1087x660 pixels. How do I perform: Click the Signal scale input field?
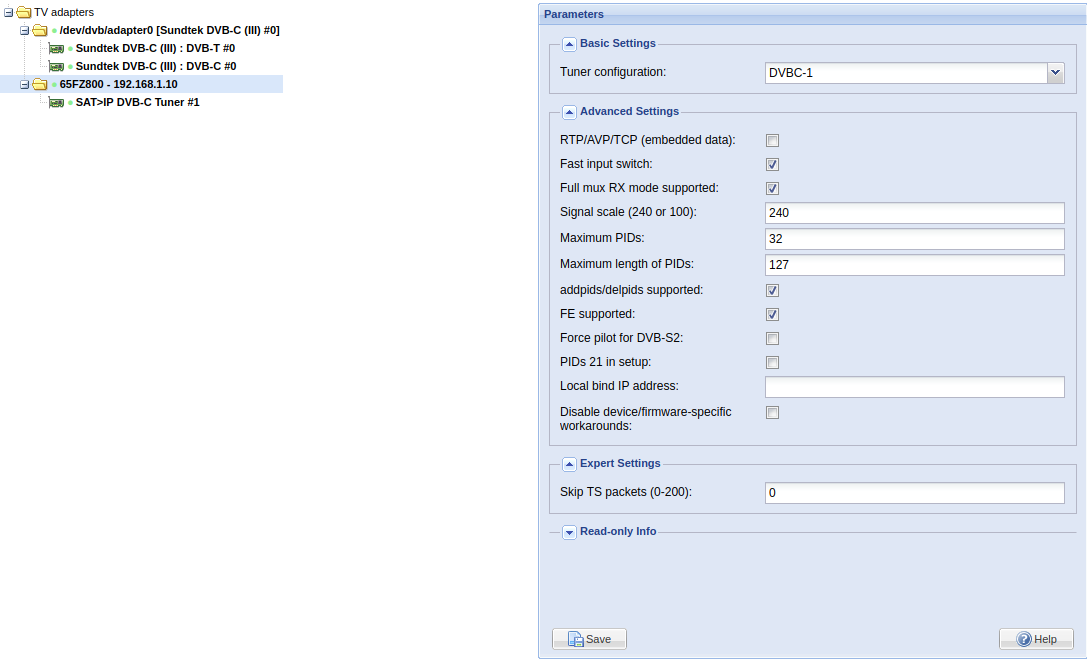[914, 213]
